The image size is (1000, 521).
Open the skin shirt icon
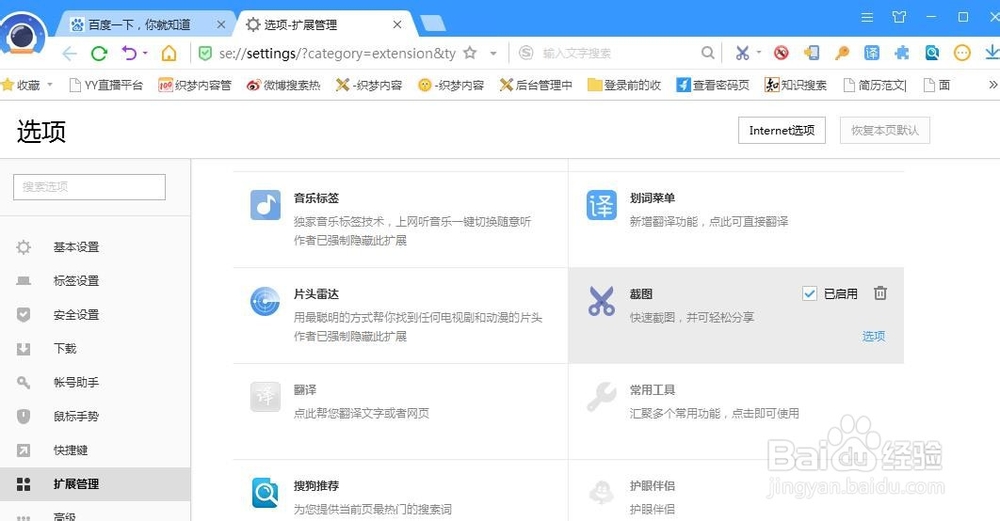pyautogui.click(x=899, y=17)
